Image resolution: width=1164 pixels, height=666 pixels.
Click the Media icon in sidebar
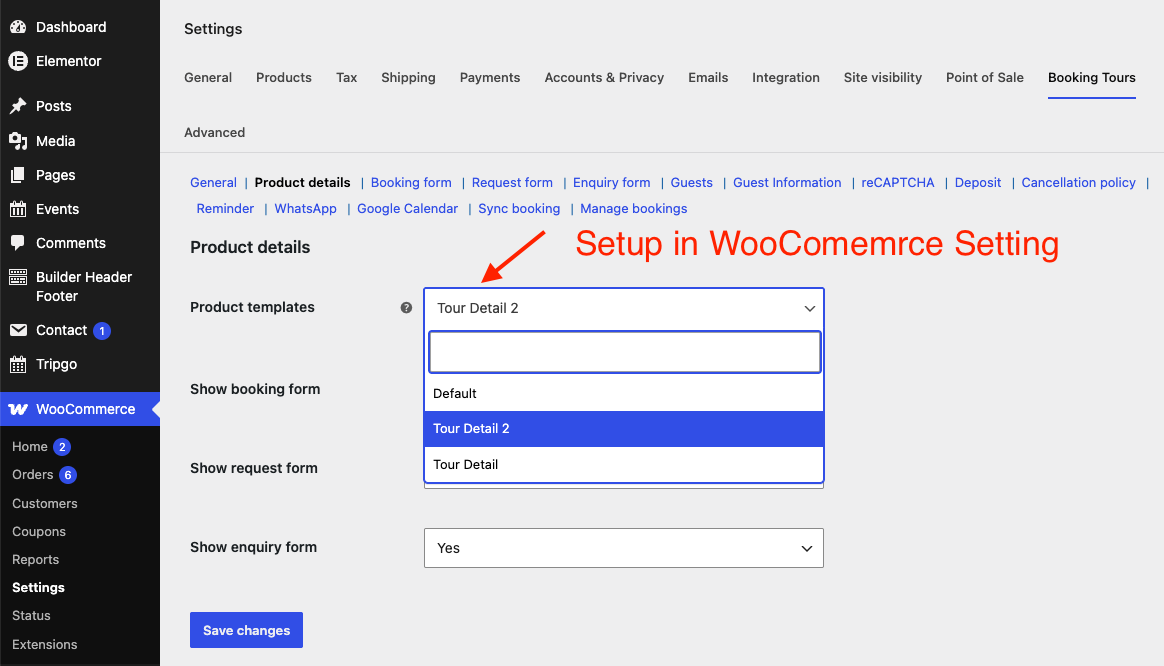point(18,141)
